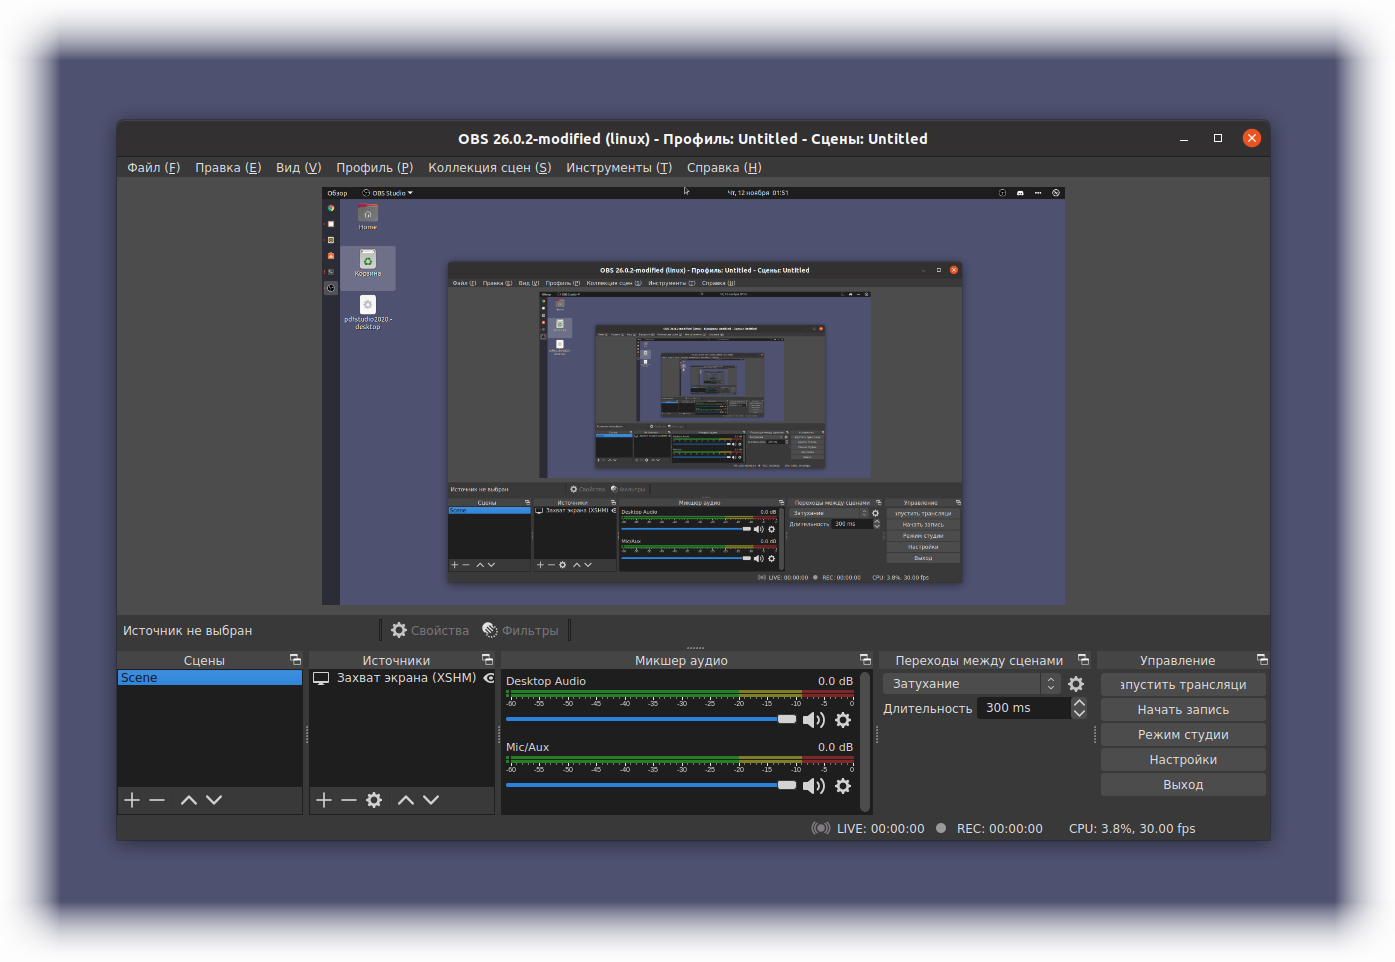Move scene down with arrow icon
This screenshot has height=962, width=1395.
click(x=214, y=800)
